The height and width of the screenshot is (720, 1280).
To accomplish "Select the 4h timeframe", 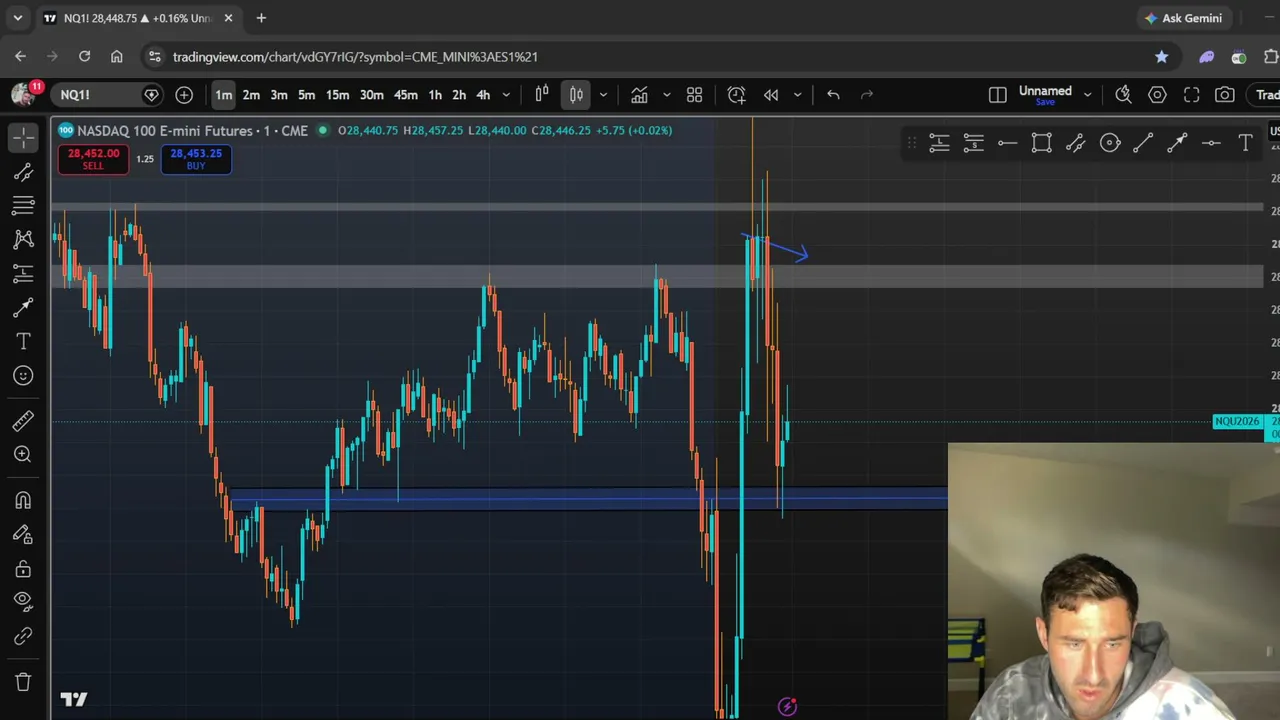I will [x=483, y=95].
